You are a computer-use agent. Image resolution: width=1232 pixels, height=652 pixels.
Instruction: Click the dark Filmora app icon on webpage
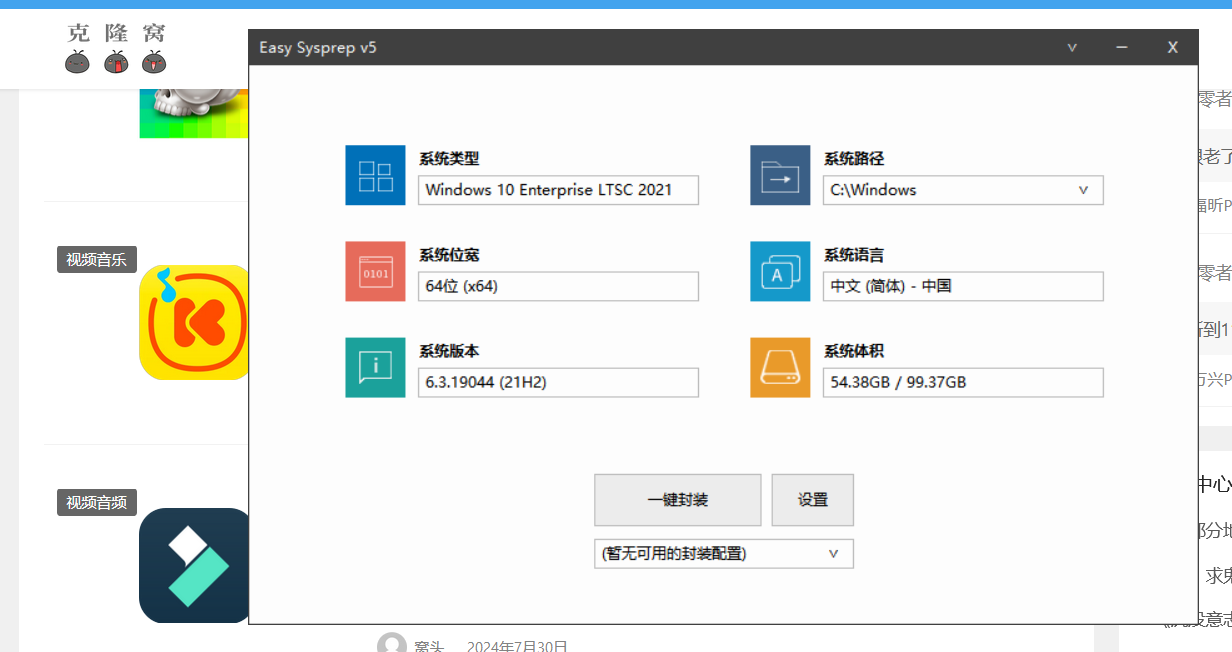(x=194, y=565)
